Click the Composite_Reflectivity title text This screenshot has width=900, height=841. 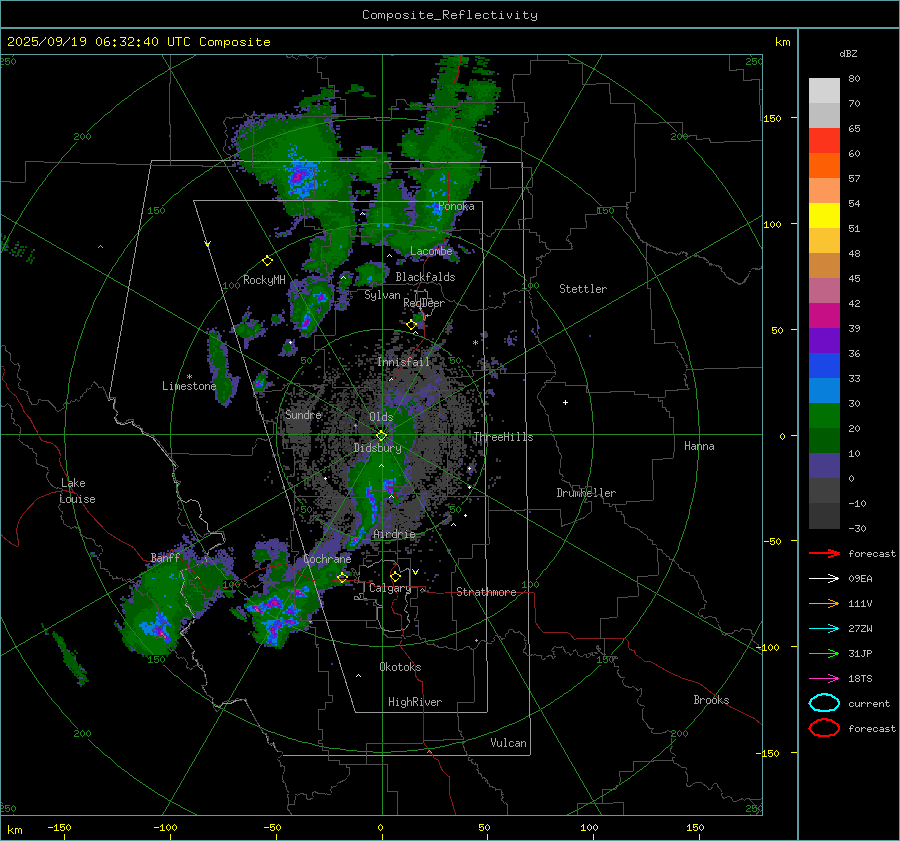click(x=449, y=15)
